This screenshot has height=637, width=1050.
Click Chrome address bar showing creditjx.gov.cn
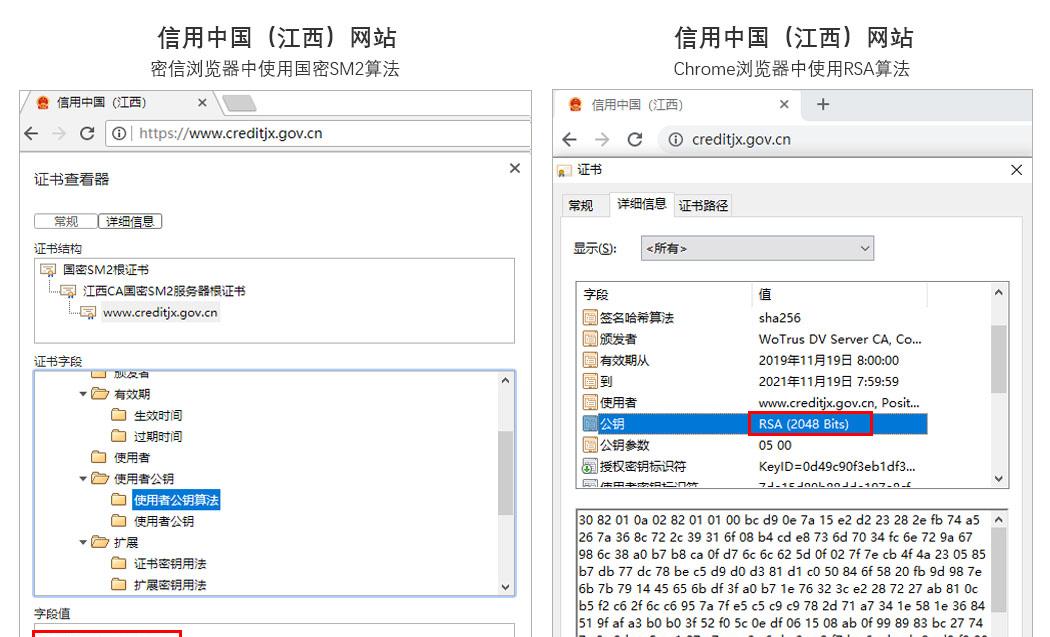coord(845,139)
